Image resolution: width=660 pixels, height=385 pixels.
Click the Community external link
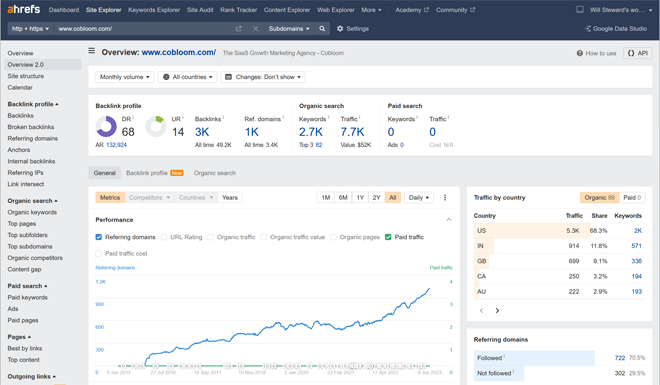(455, 10)
